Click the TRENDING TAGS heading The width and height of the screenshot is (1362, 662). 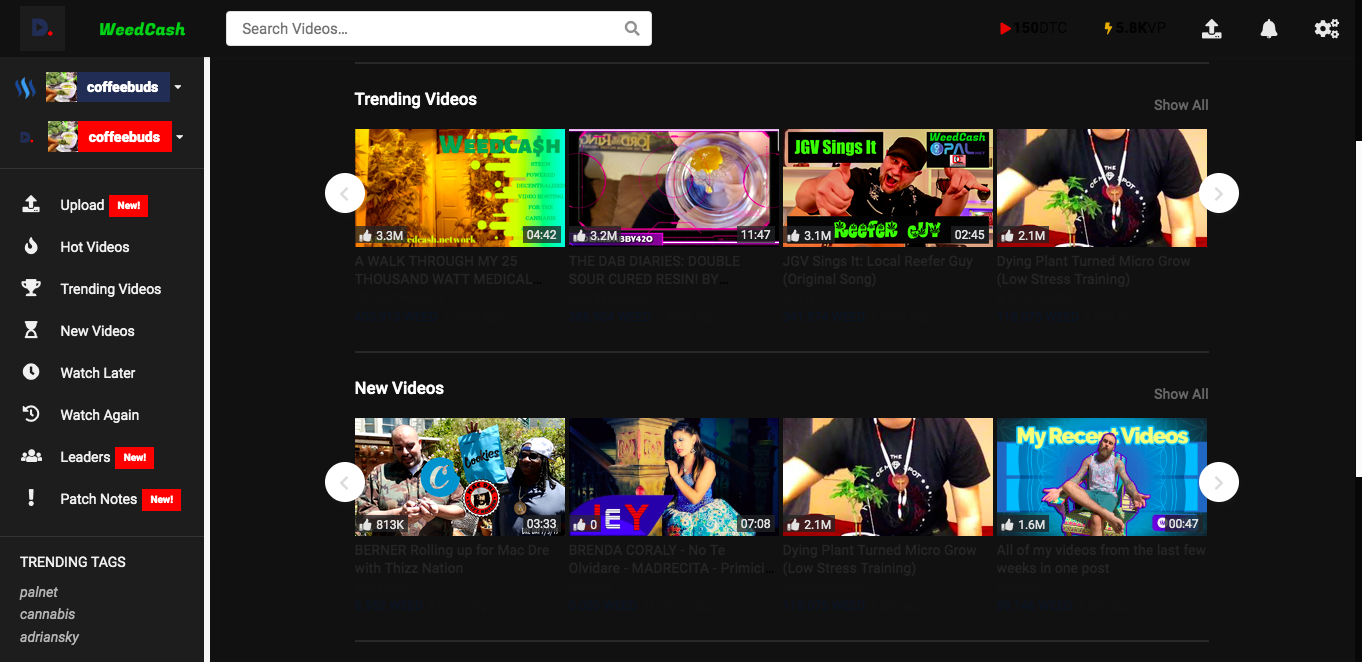(x=73, y=562)
